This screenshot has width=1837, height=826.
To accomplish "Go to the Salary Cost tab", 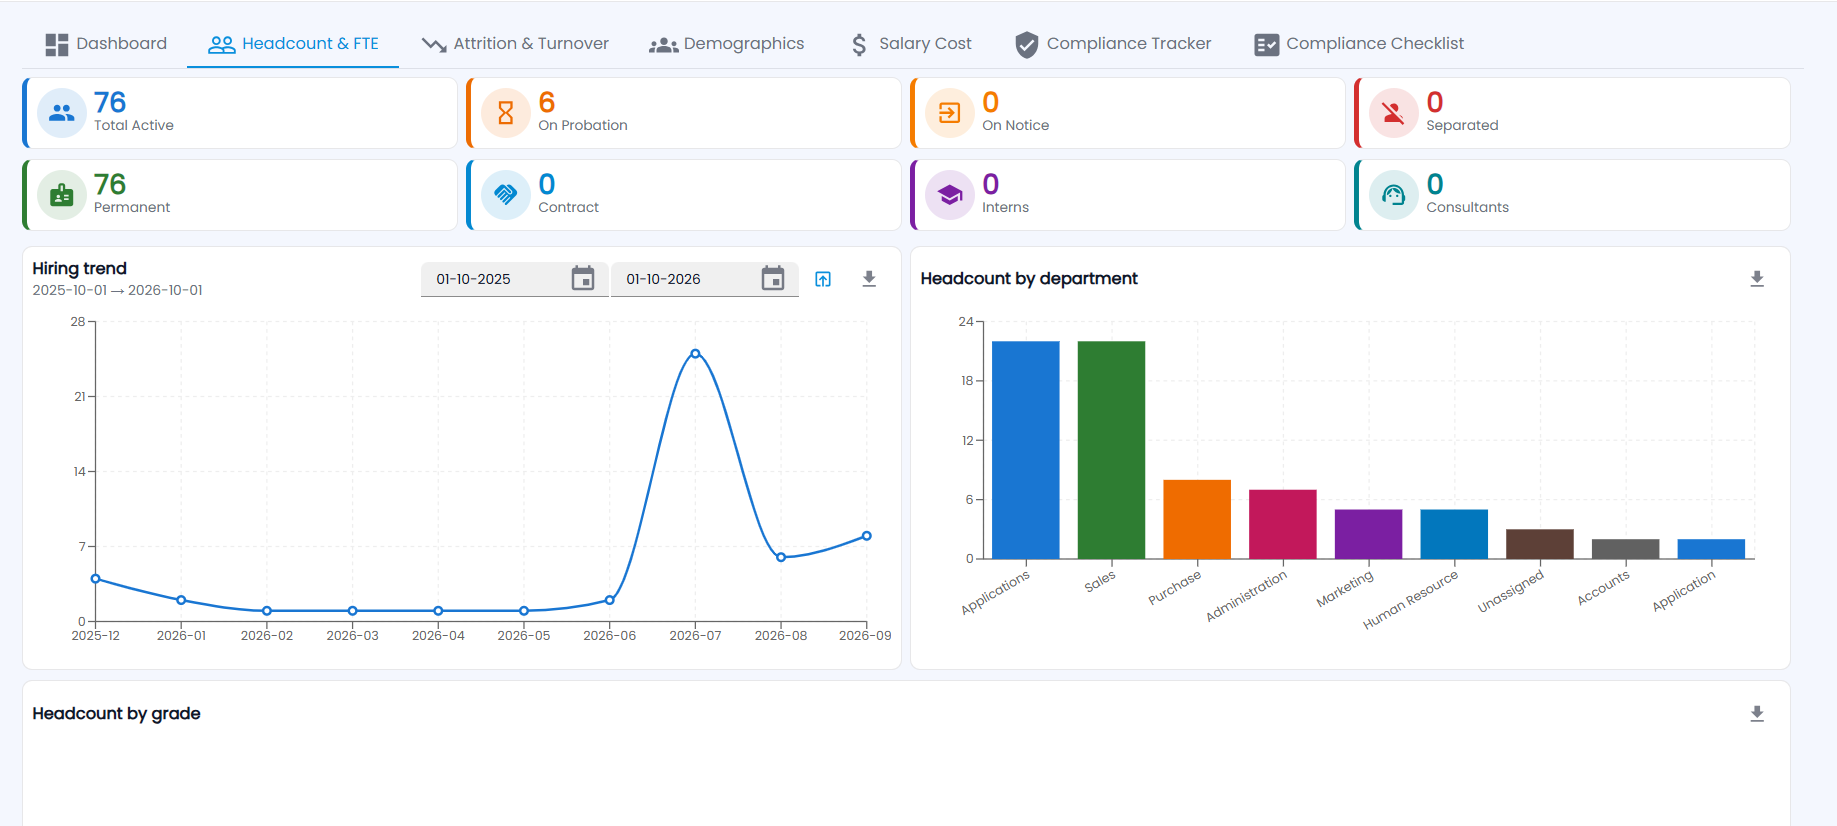I will 911,44.
